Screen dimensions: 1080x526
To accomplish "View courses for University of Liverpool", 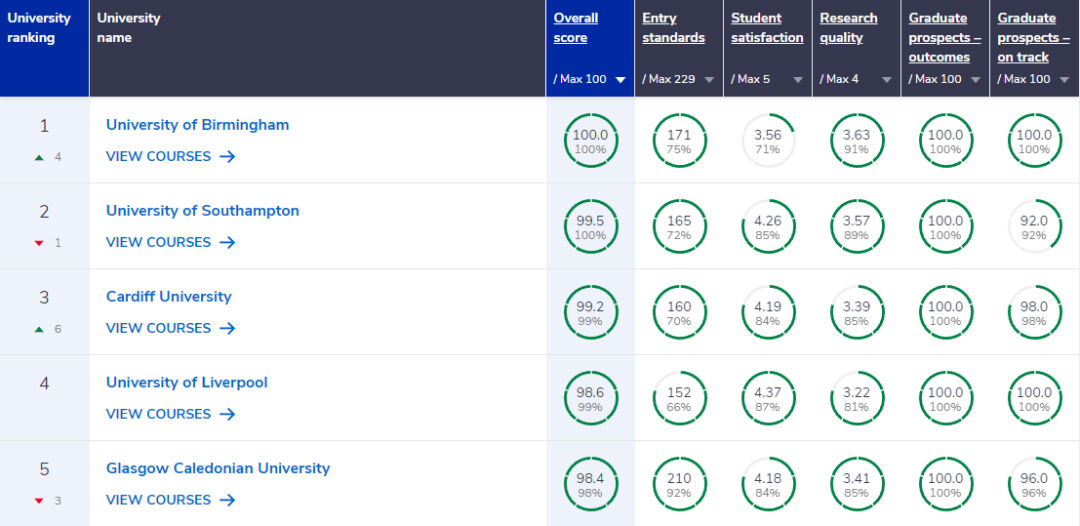I will click(171, 414).
